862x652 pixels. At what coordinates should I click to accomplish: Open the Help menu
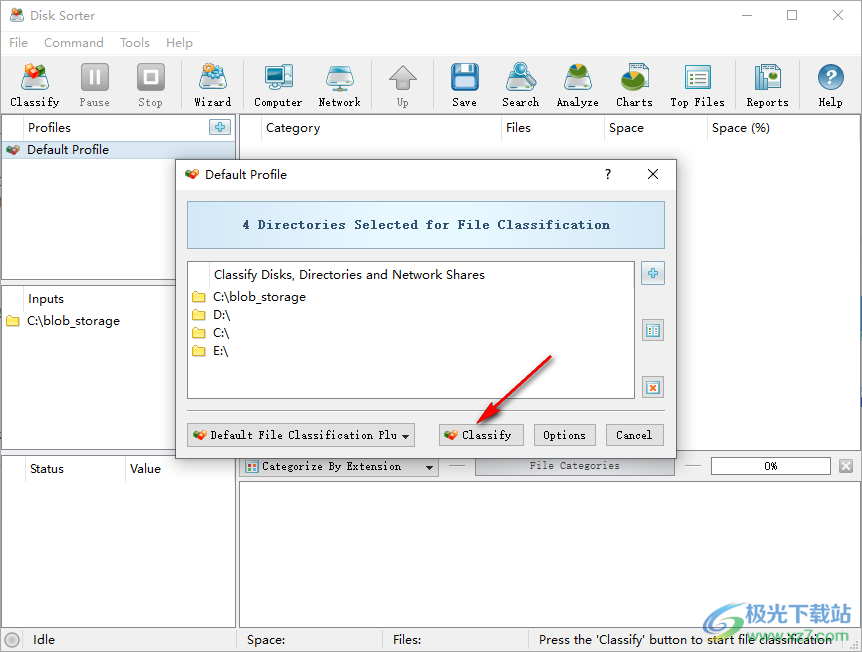tap(179, 42)
